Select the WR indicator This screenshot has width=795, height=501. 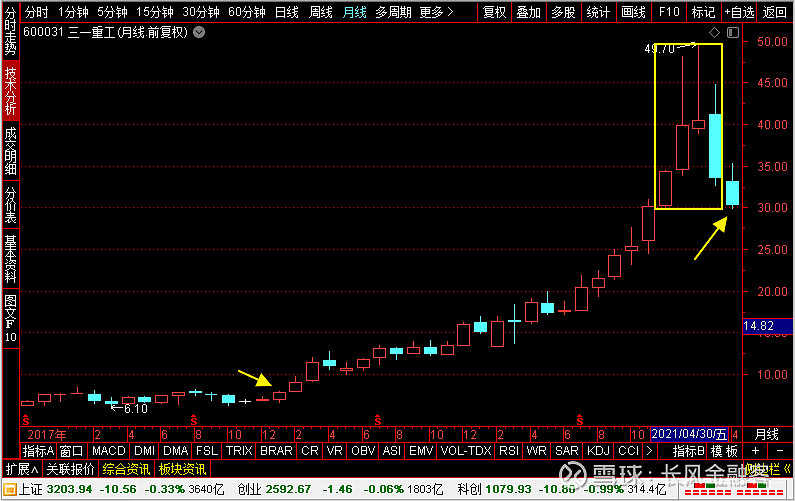pos(536,450)
